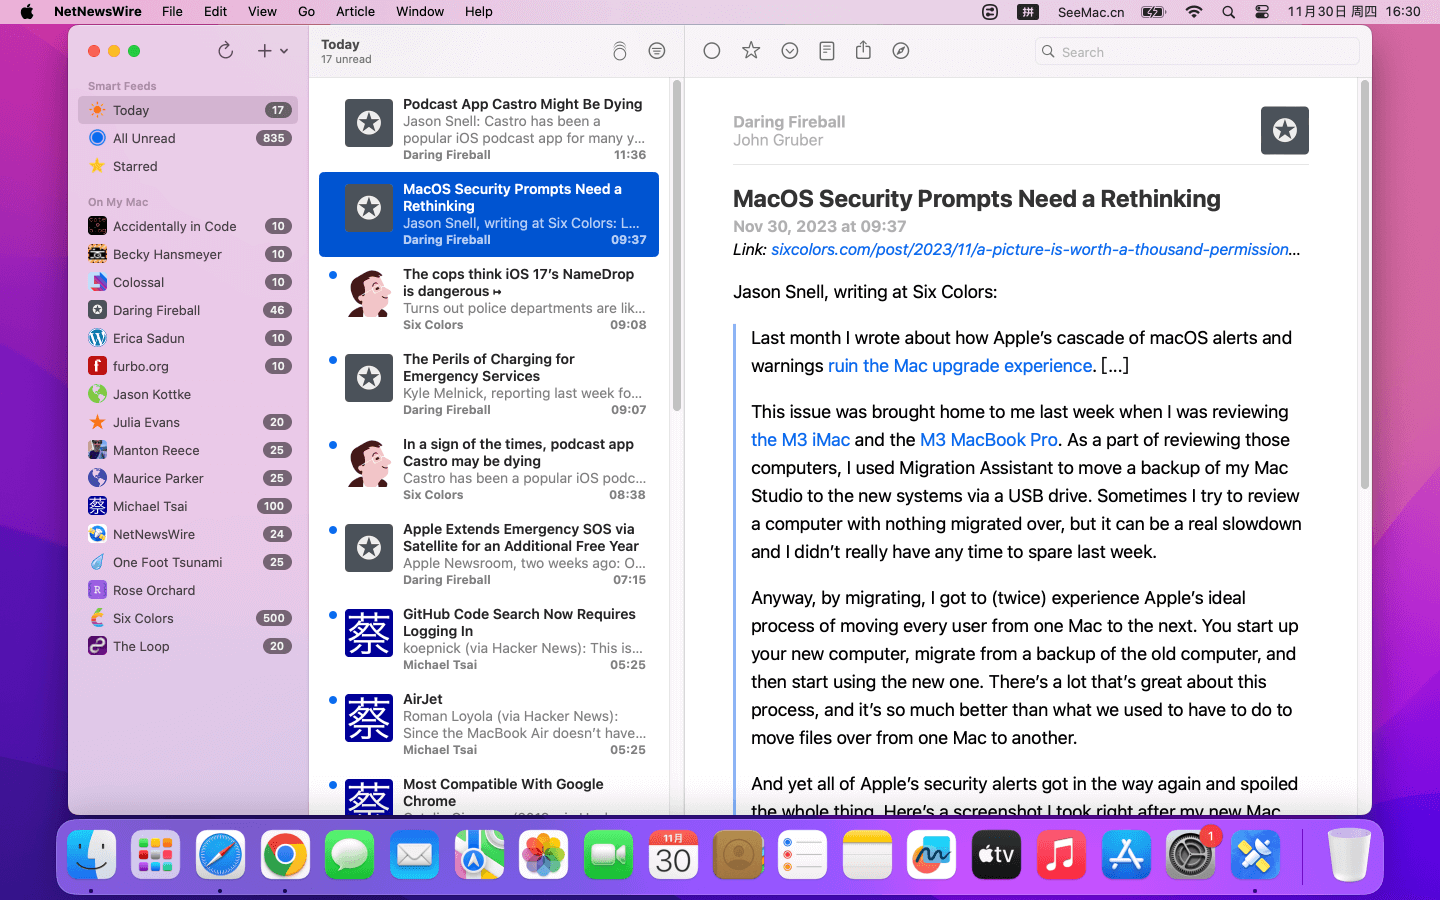Image resolution: width=1440 pixels, height=900 pixels.
Task: Open the Go menu
Action: click(x=306, y=12)
